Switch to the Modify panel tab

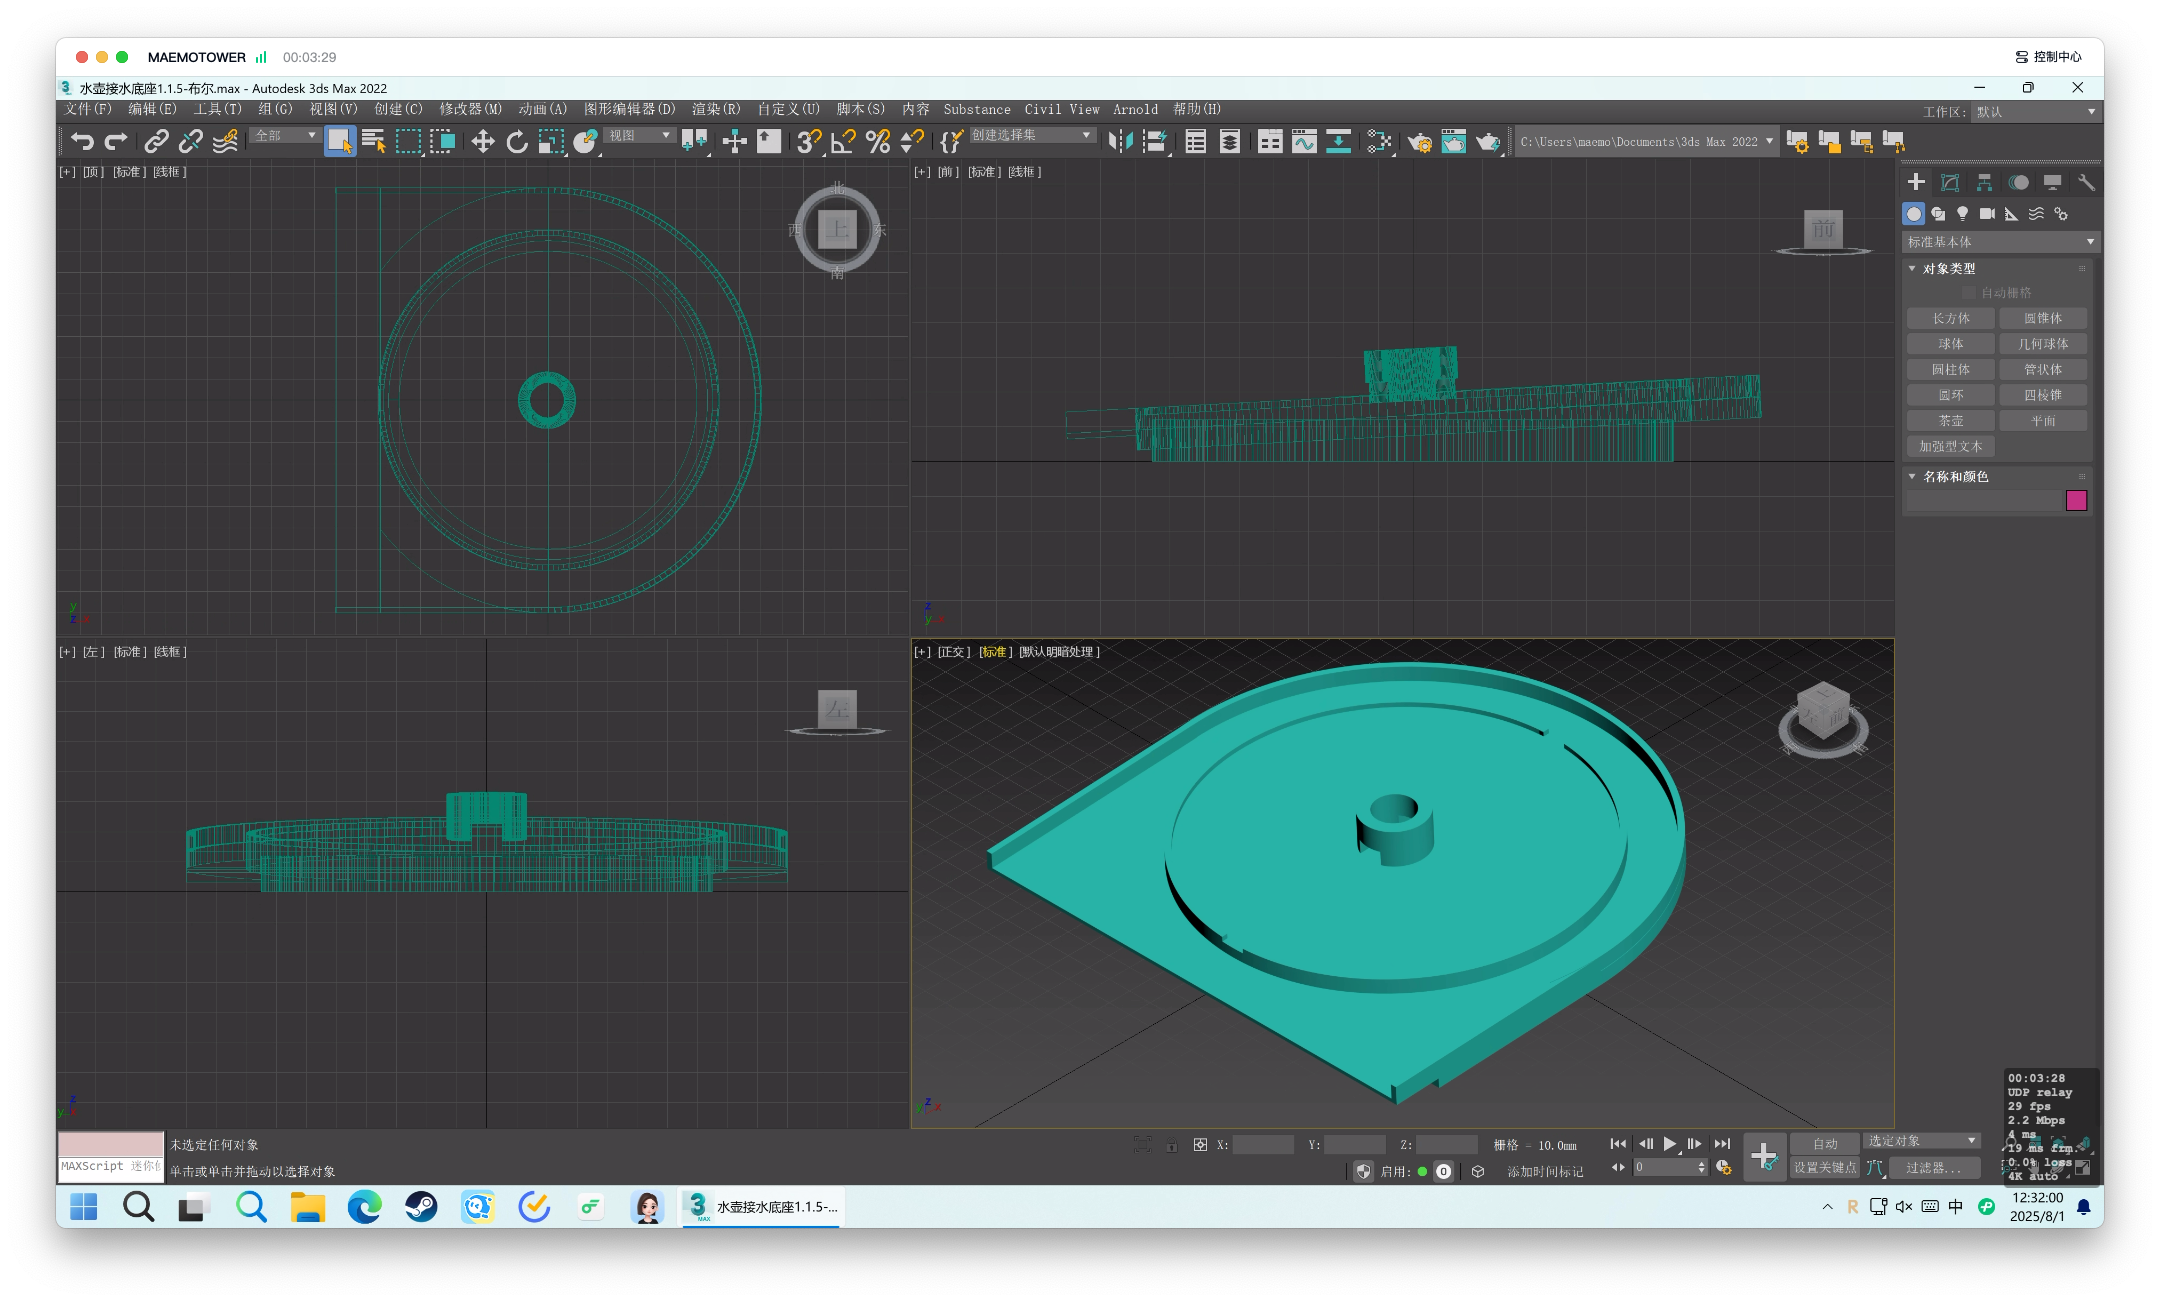click(1950, 182)
